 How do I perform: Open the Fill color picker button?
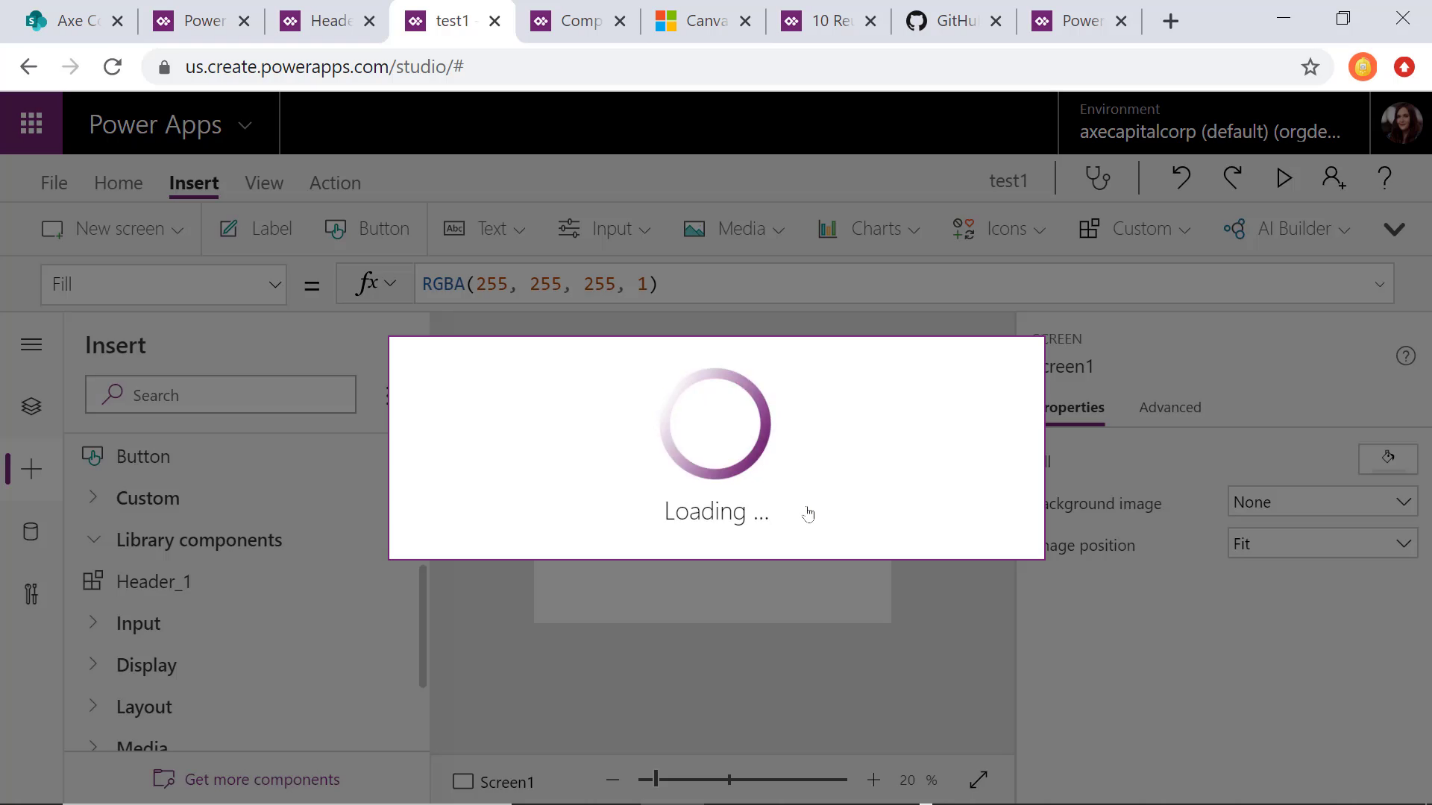click(x=1388, y=458)
